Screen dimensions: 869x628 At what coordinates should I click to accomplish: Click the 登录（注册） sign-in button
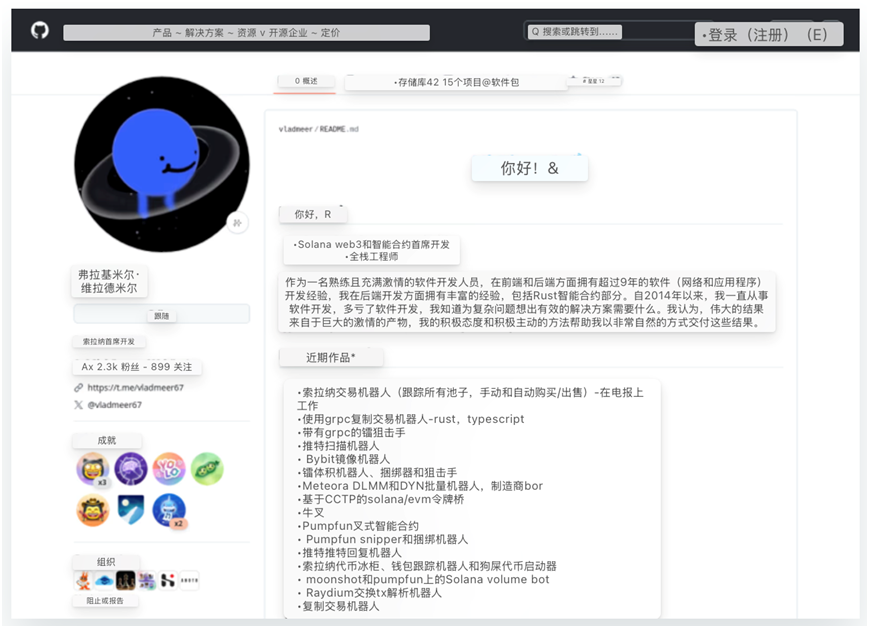pyautogui.click(x=769, y=34)
